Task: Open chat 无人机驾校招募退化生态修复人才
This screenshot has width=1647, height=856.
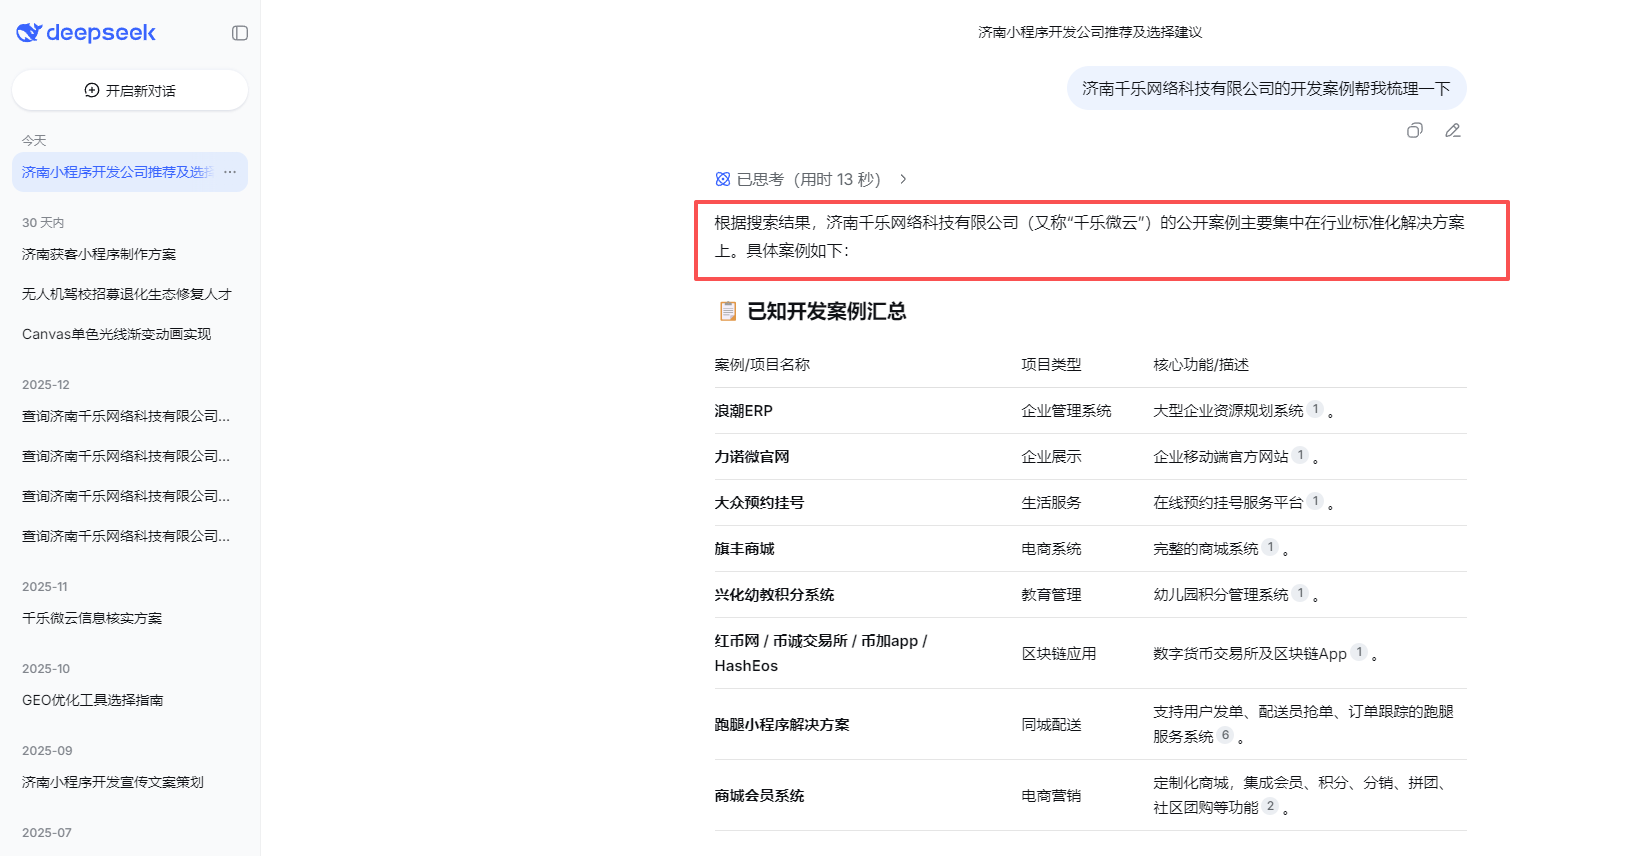Action: point(126,294)
